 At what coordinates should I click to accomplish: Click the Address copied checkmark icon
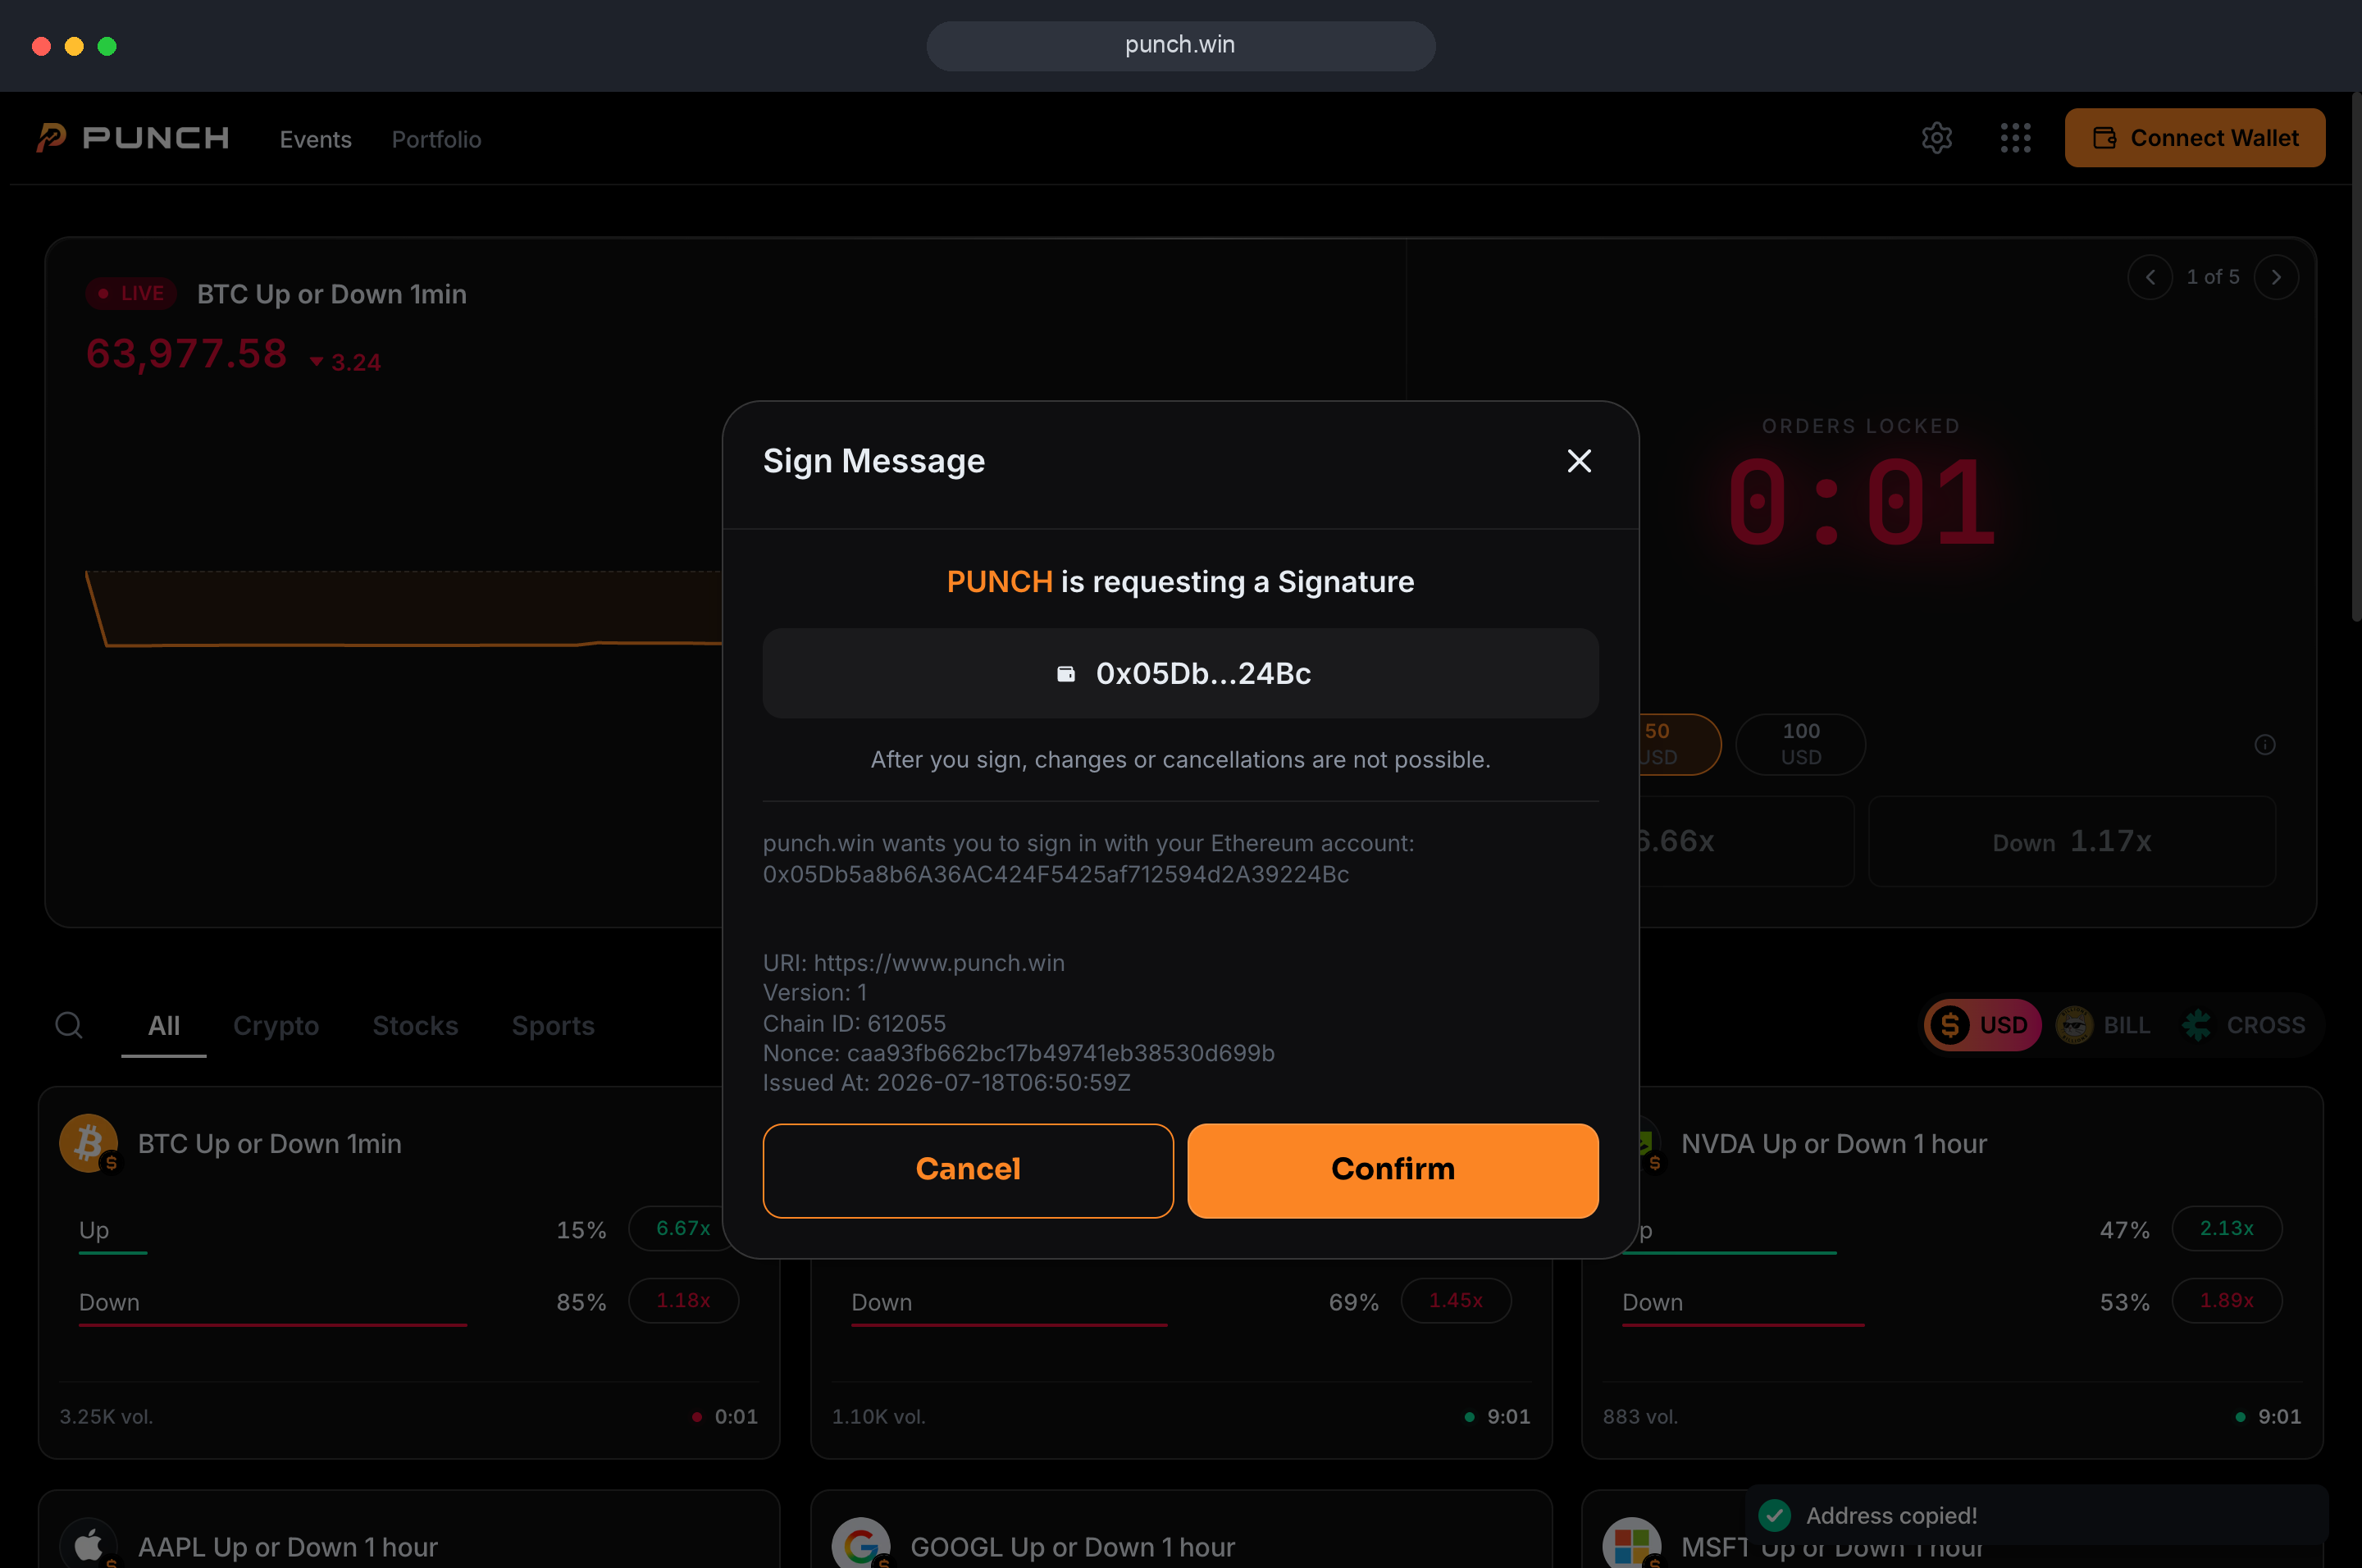pyautogui.click(x=1774, y=1515)
